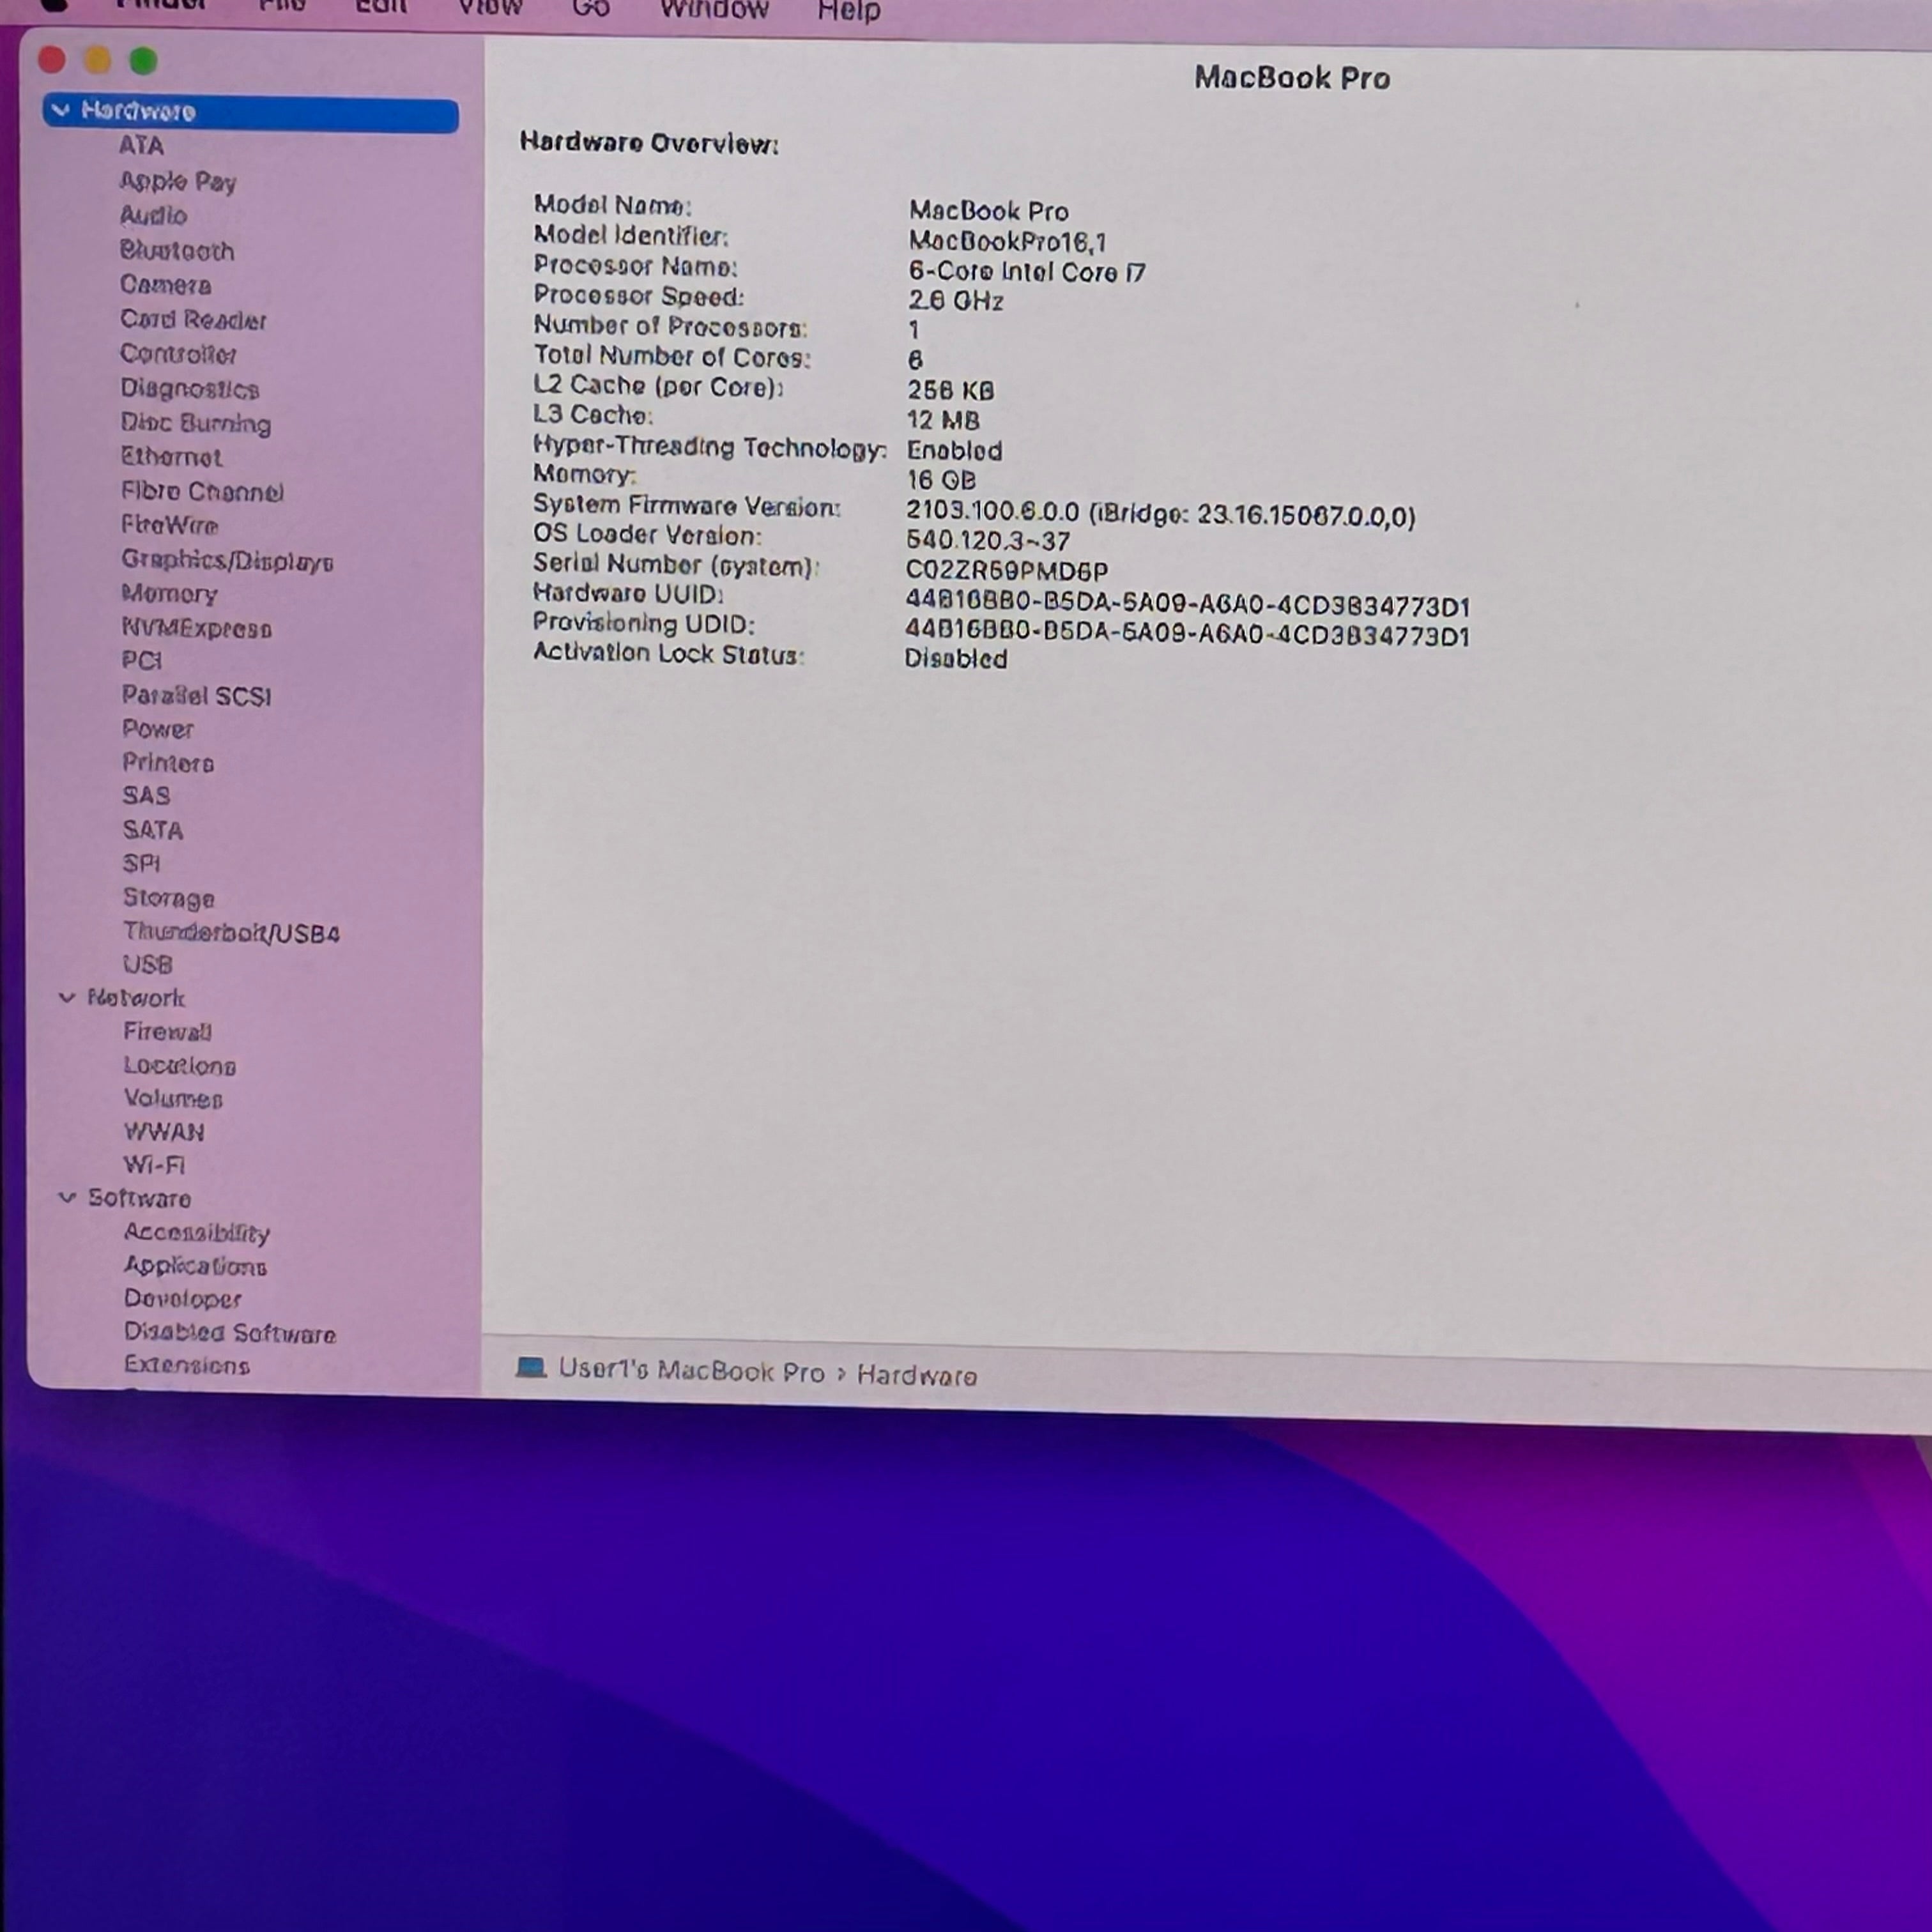Select Fibre Channel in the sidebar

point(203,492)
